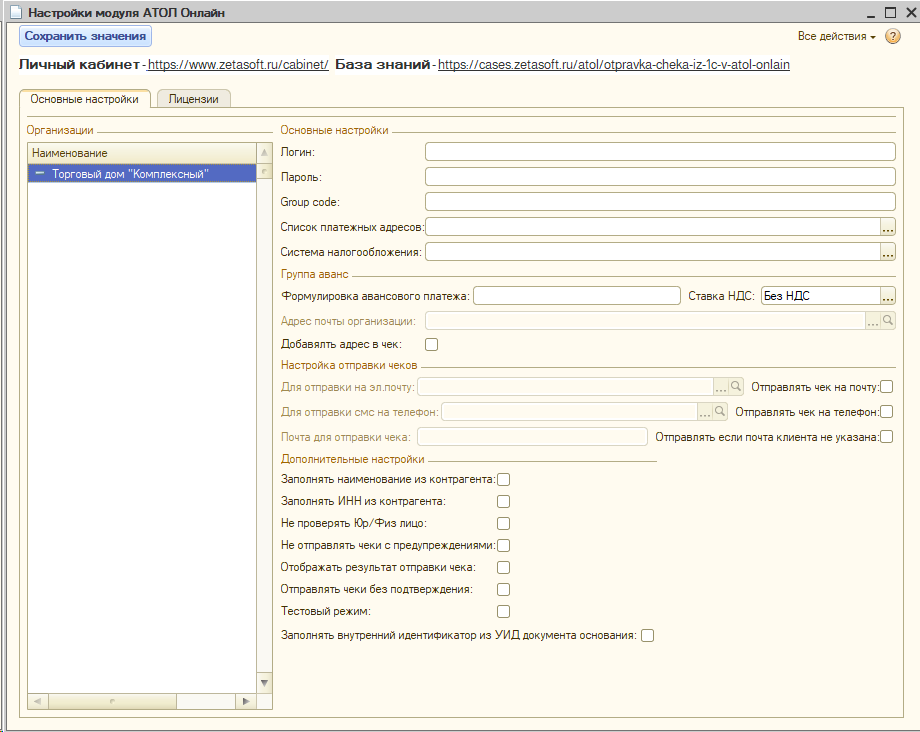Screen dimensions: 920x732
Task: Click into the 'Group code' field
Action: [660, 202]
